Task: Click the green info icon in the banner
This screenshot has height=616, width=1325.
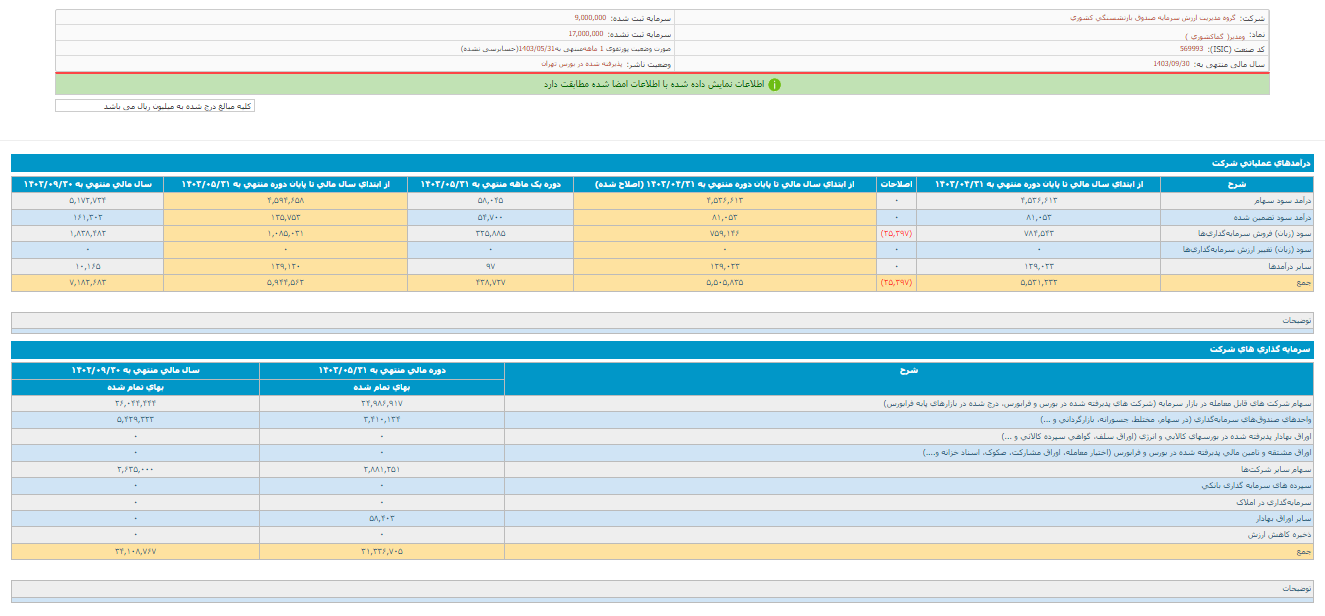Action: (774, 84)
